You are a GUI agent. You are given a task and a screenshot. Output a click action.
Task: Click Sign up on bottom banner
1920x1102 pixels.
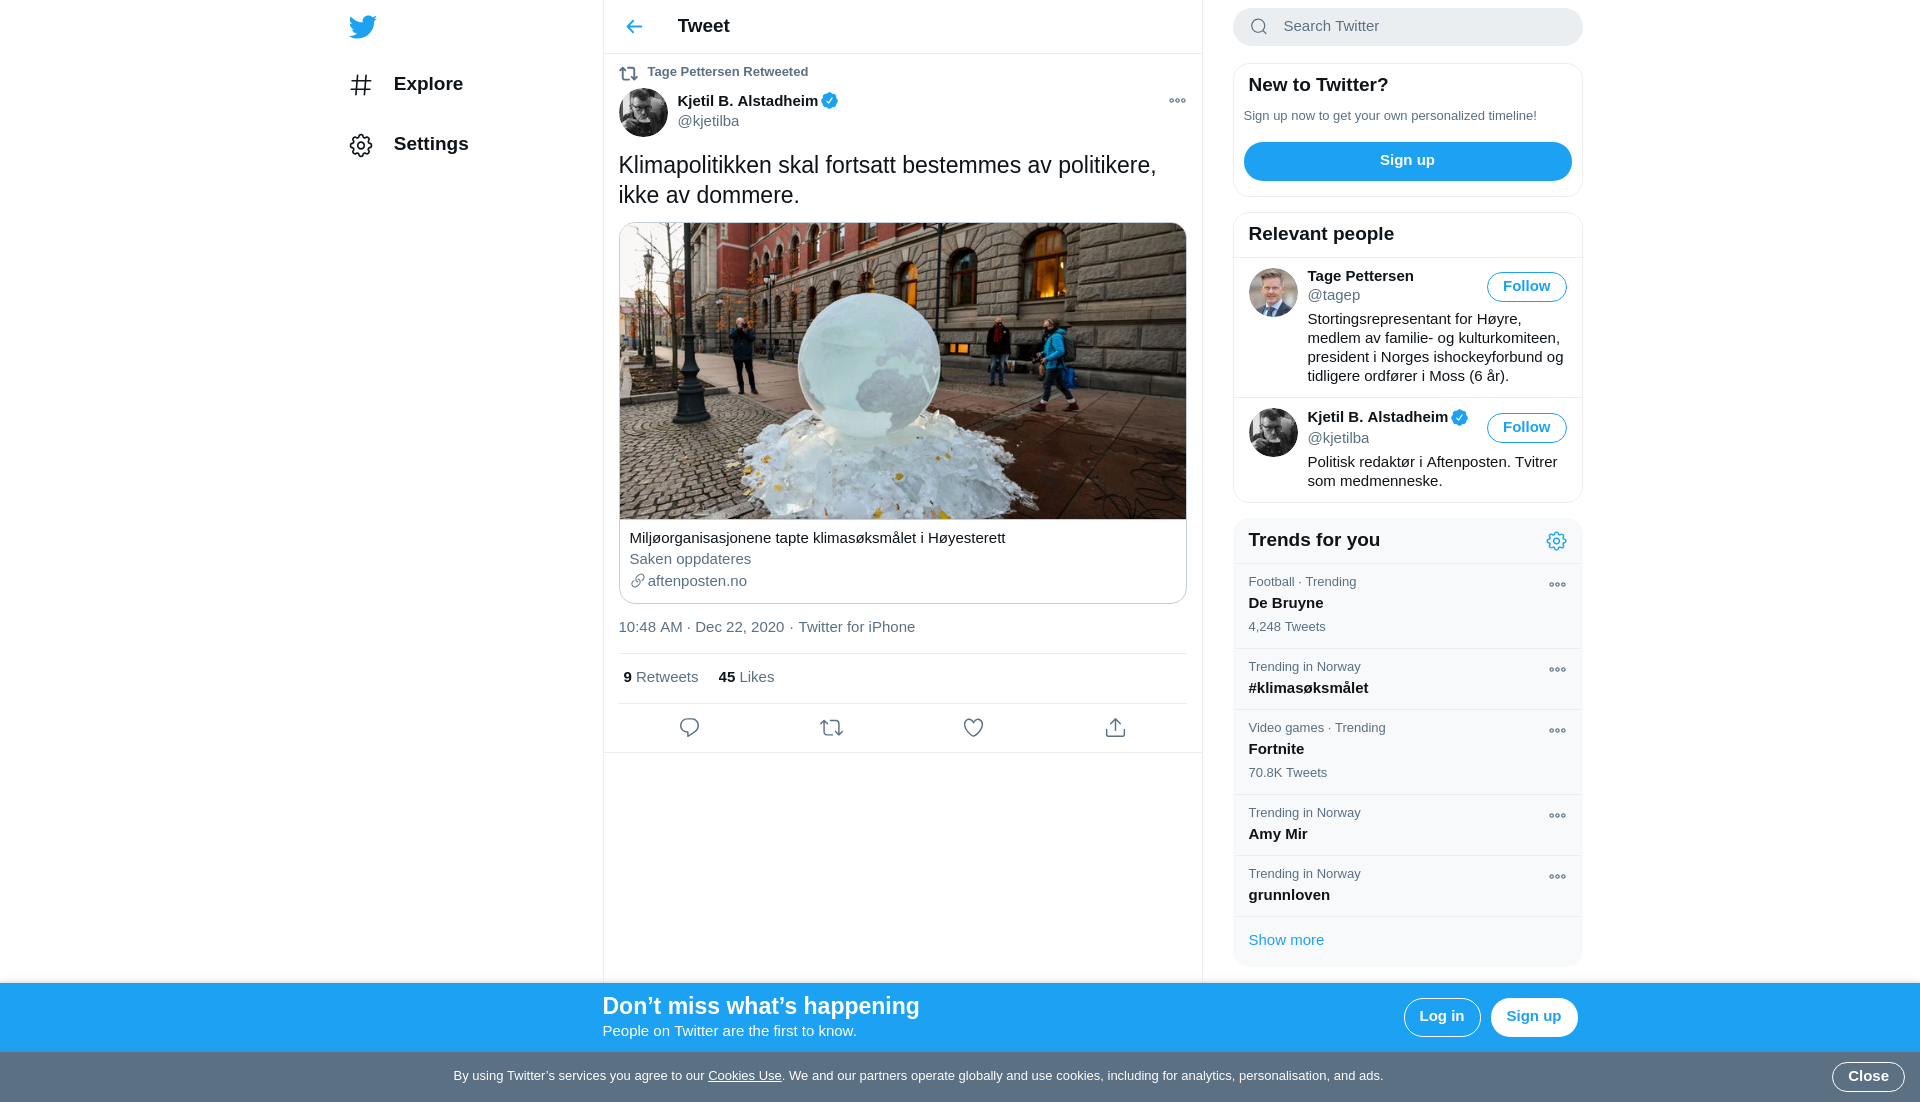click(x=1533, y=1017)
